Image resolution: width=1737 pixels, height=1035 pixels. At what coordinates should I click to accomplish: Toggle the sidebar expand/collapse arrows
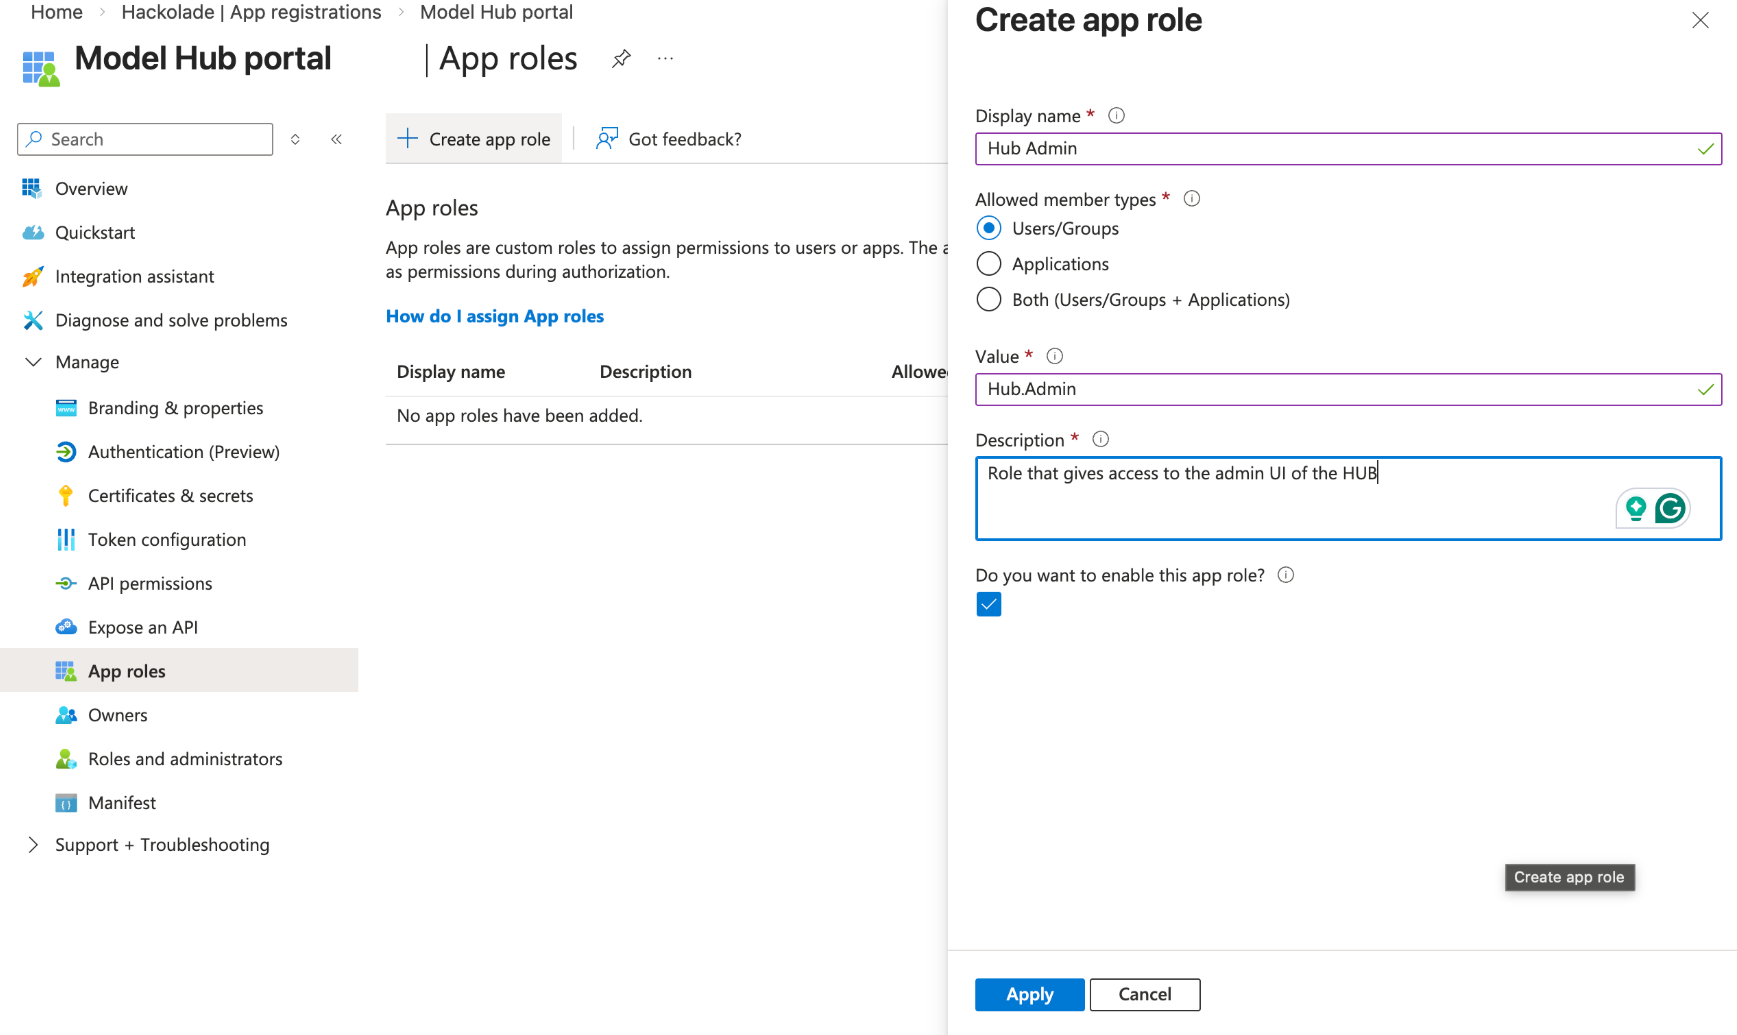tap(295, 139)
